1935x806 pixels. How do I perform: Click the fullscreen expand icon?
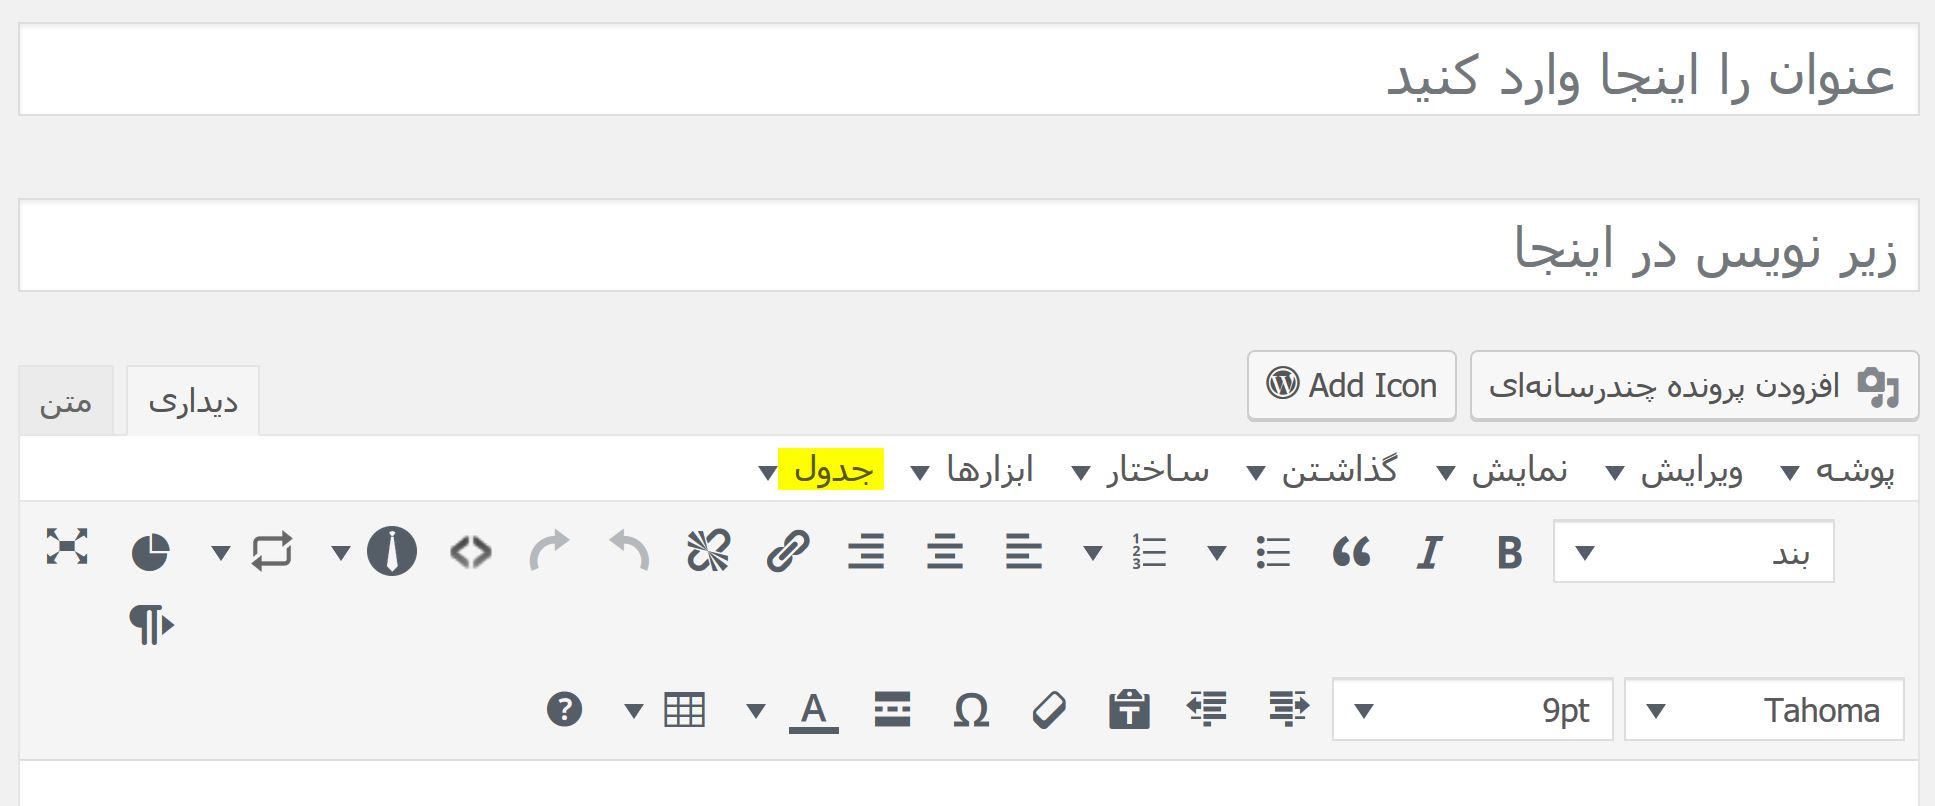(x=67, y=547)
